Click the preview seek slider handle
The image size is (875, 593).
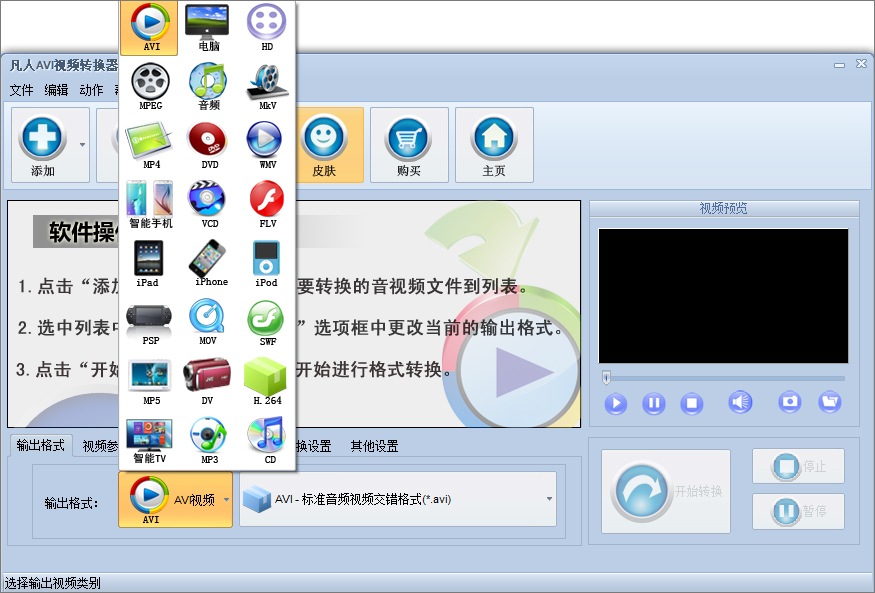(606, 378)
